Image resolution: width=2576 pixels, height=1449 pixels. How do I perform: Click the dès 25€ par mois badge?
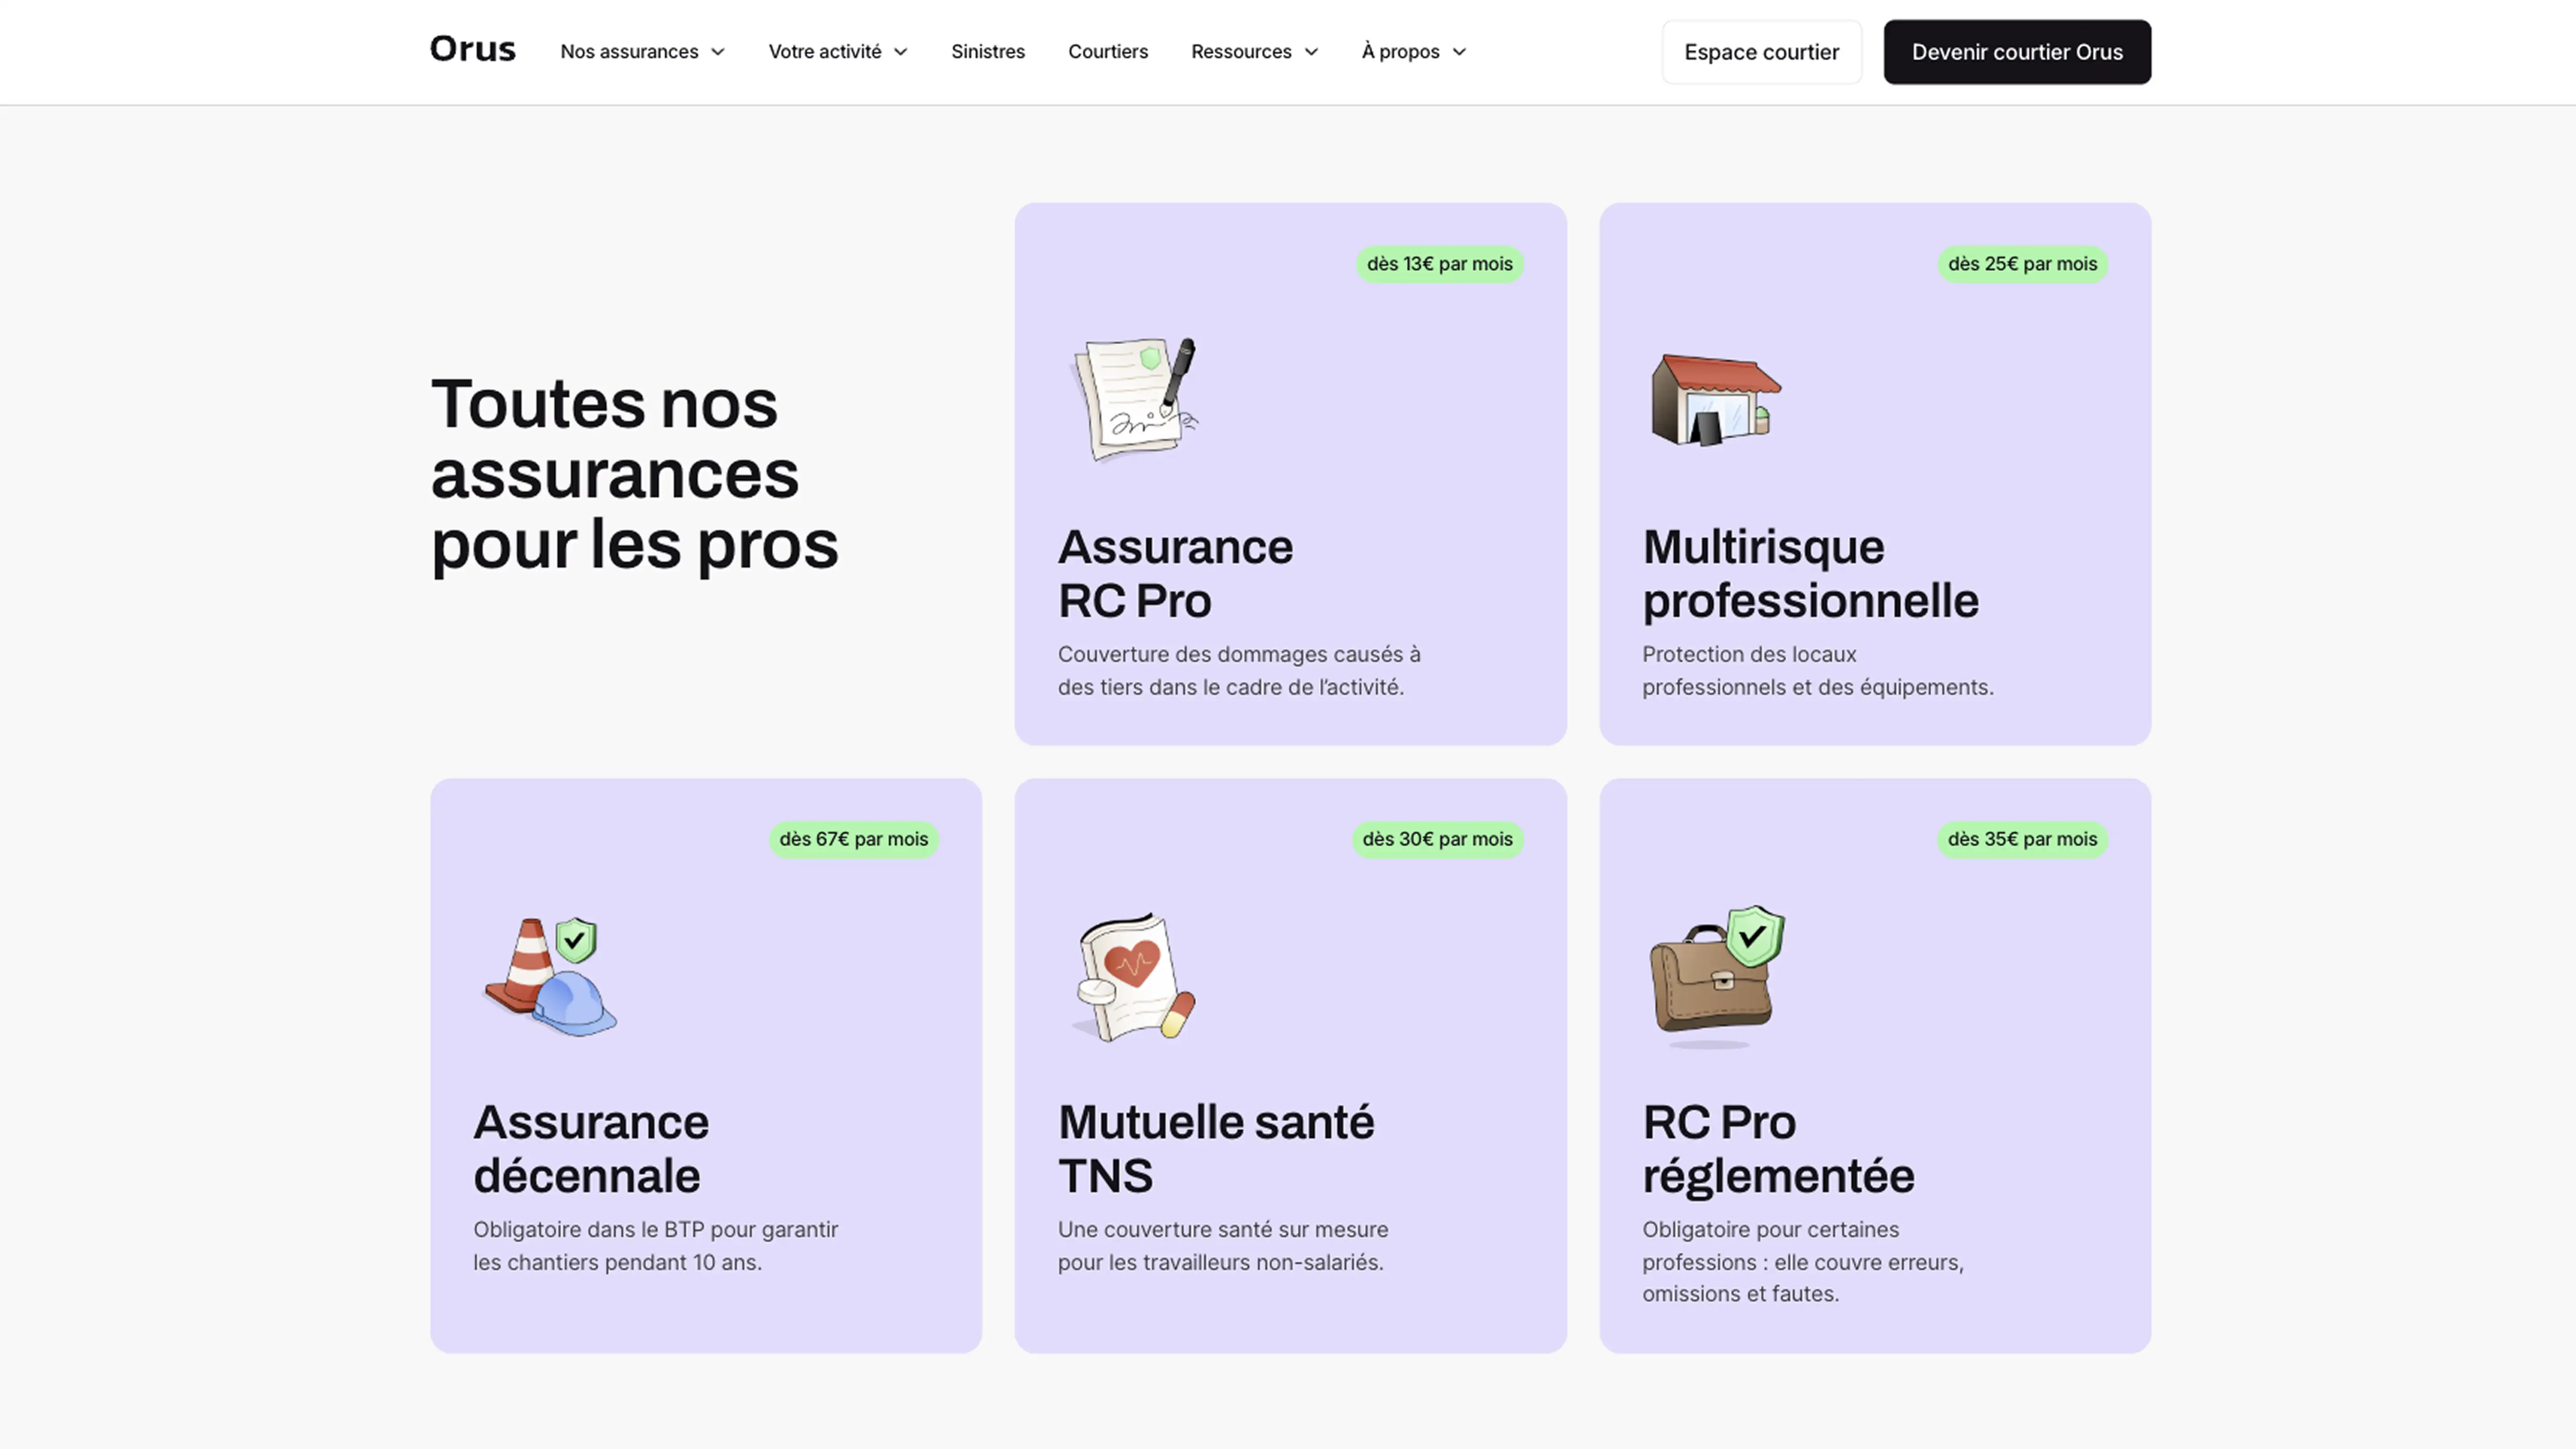2022,264
